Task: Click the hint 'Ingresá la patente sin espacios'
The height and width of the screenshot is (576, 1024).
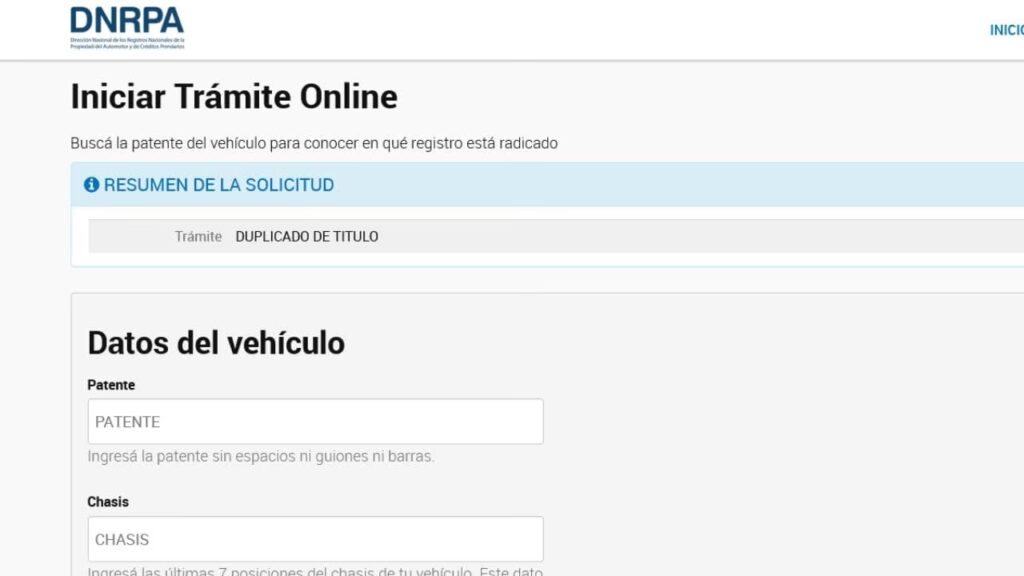Action: tap(261, 457)
